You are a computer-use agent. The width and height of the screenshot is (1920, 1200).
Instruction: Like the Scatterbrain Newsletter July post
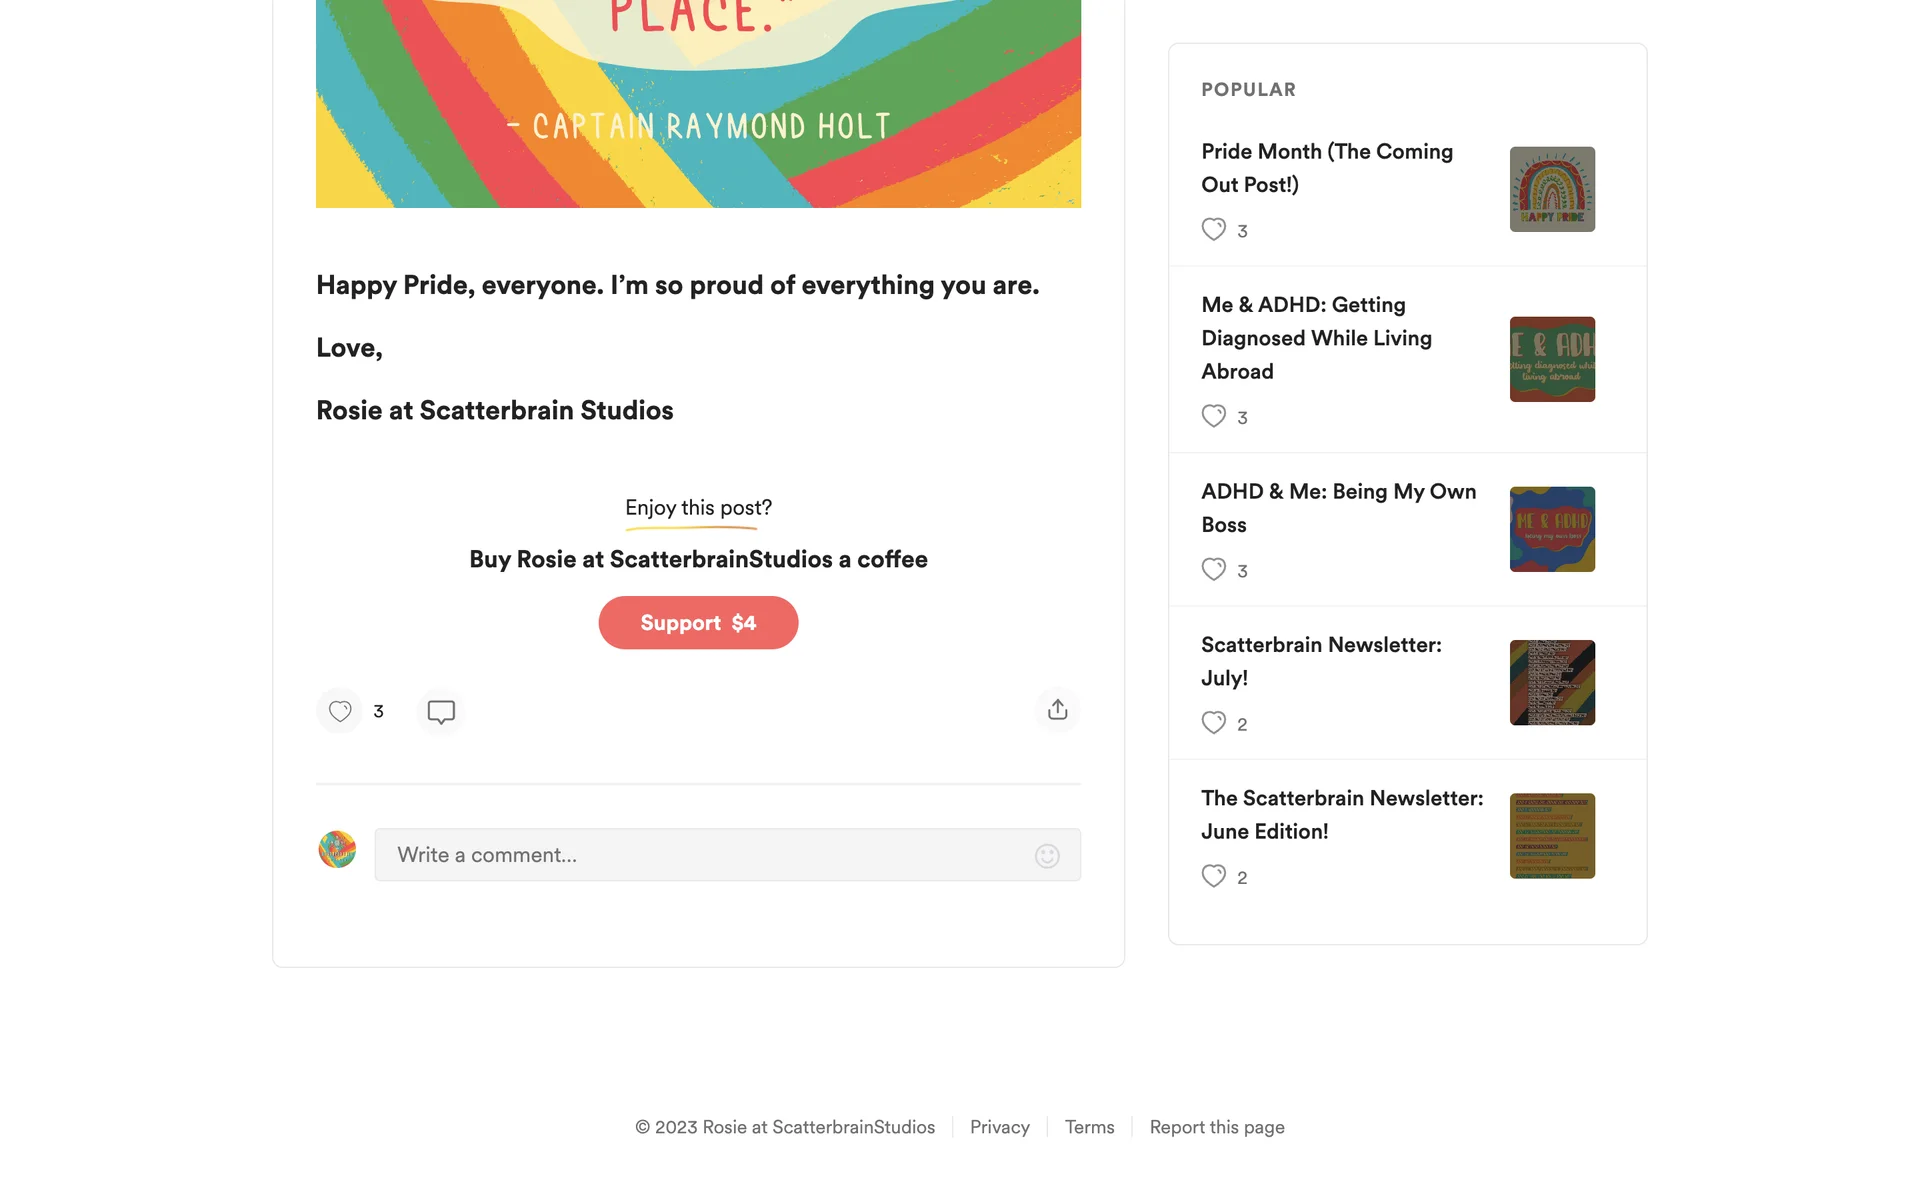pos(1213,723)
